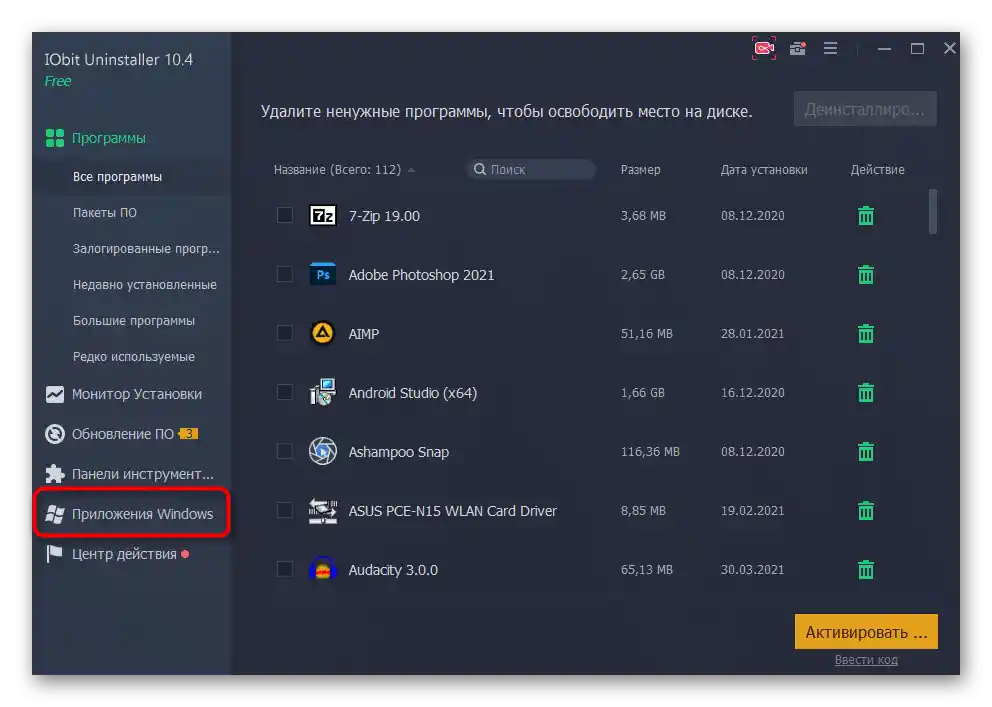Check the Android Studio (x64) checkbox

point(285,392)
